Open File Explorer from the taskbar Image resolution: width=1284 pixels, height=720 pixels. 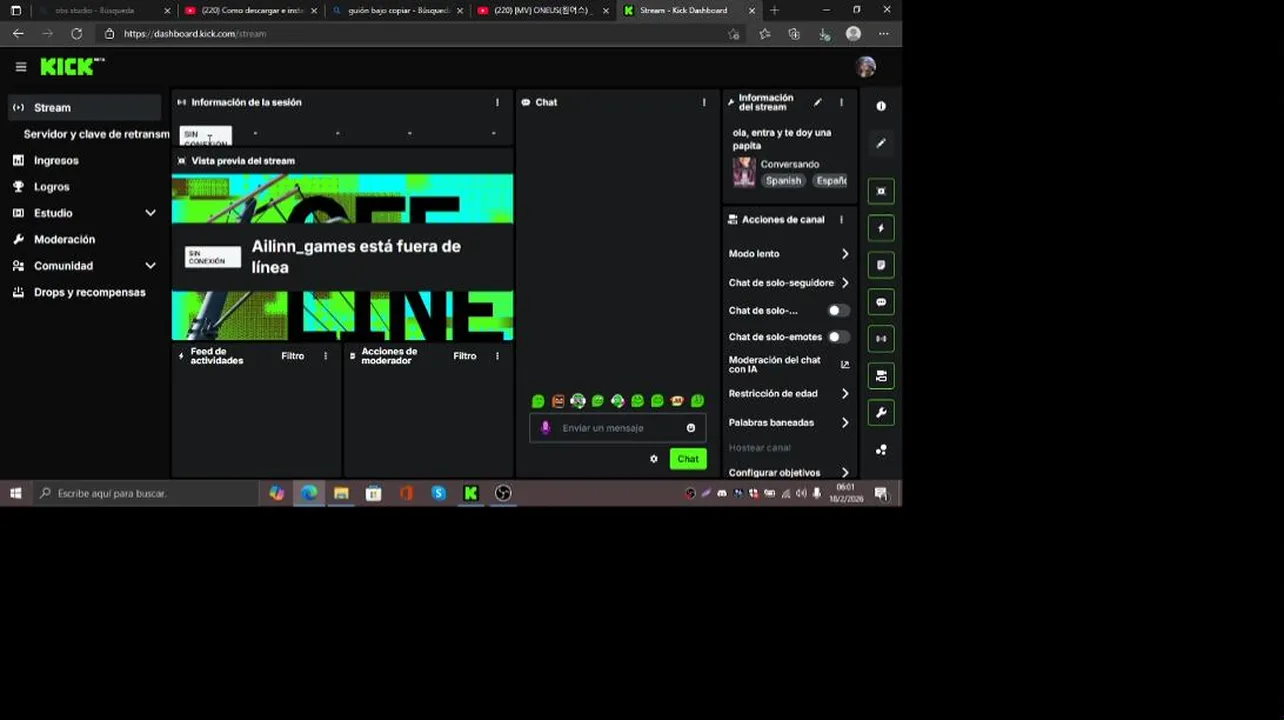point(341,493)
